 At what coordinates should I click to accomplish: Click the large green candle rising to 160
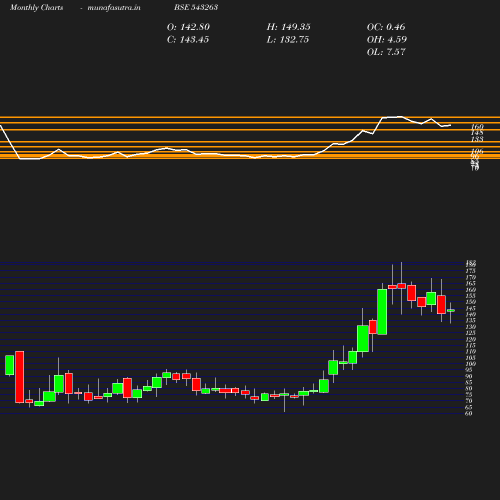[382, 312]
